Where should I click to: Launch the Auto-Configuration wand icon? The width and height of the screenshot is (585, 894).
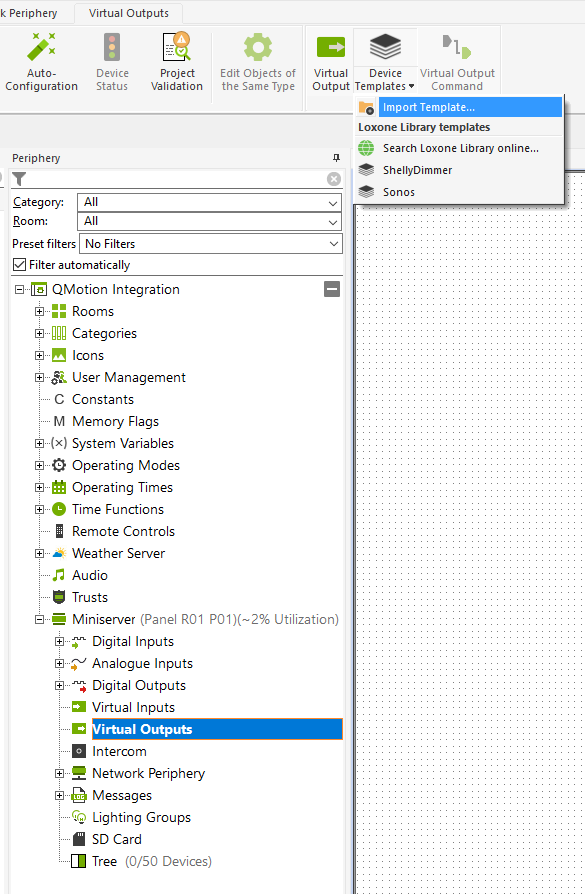pos(42,47)
